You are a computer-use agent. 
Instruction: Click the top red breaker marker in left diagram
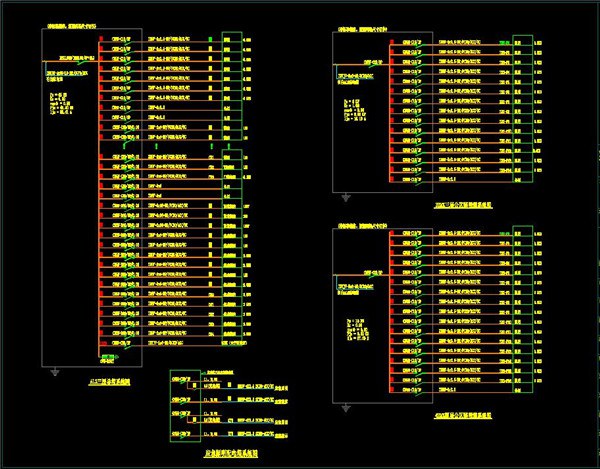pos(101,40)
